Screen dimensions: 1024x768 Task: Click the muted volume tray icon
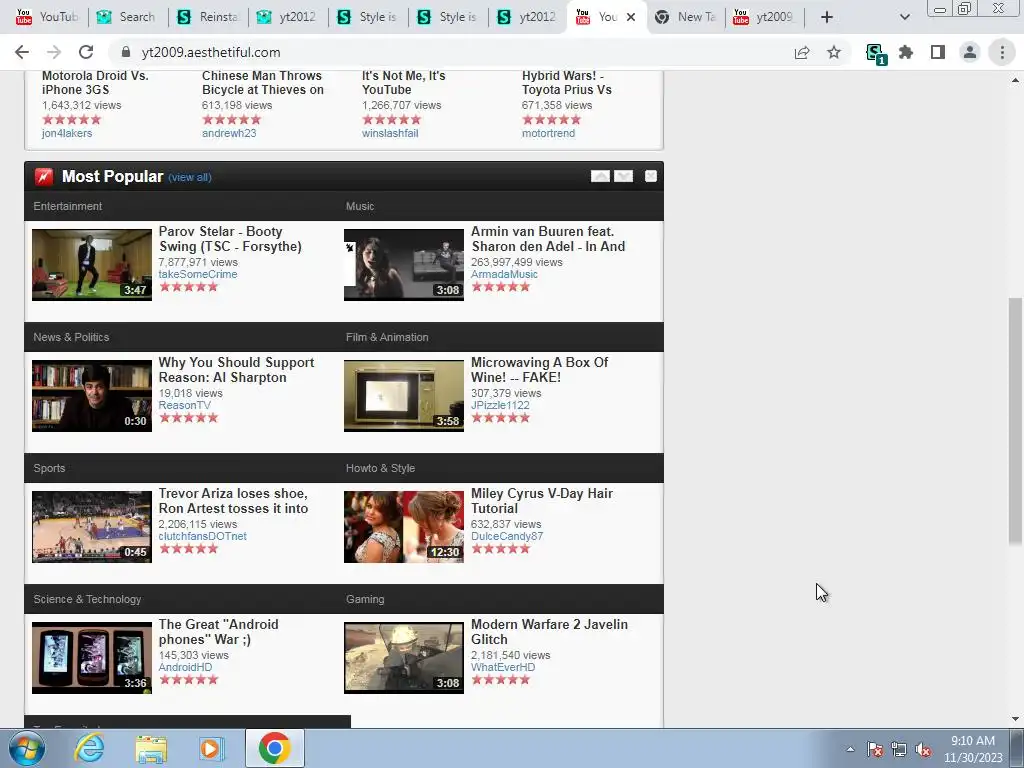[923, 749]
